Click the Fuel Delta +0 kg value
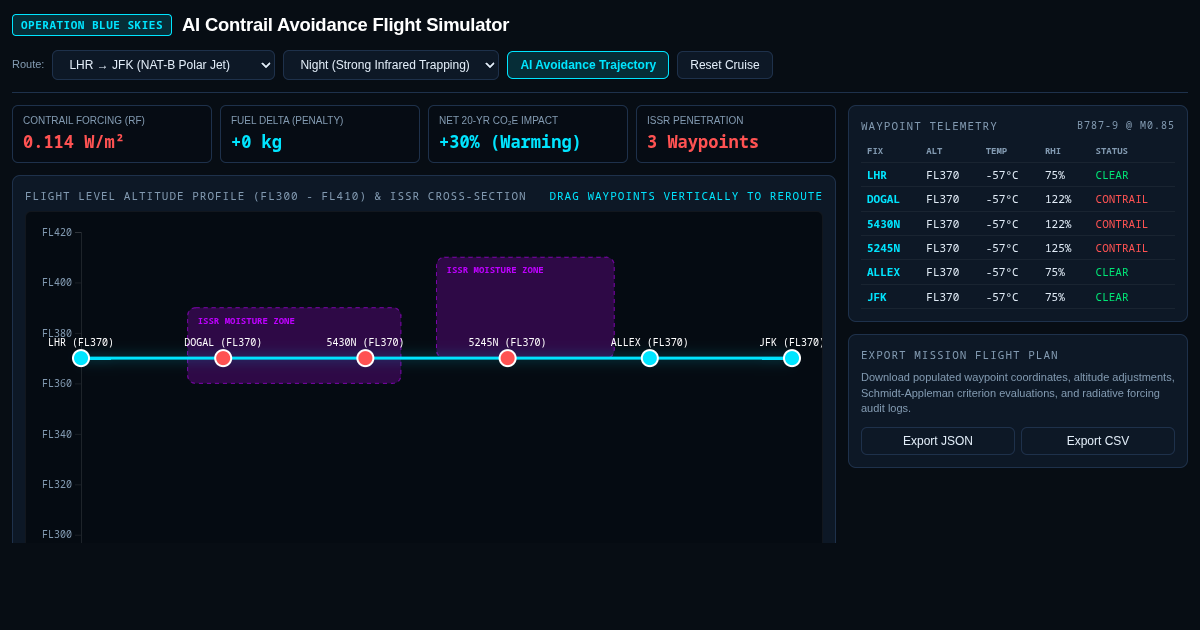 coord(256,142)
